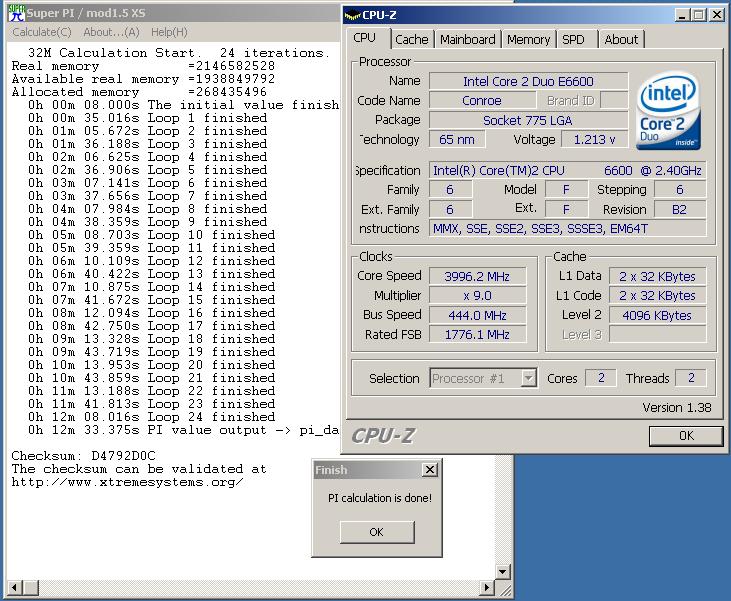Select the CPU tab in CPU-Z
Screen dimensions: 731x601
click(x=365, y=38)
